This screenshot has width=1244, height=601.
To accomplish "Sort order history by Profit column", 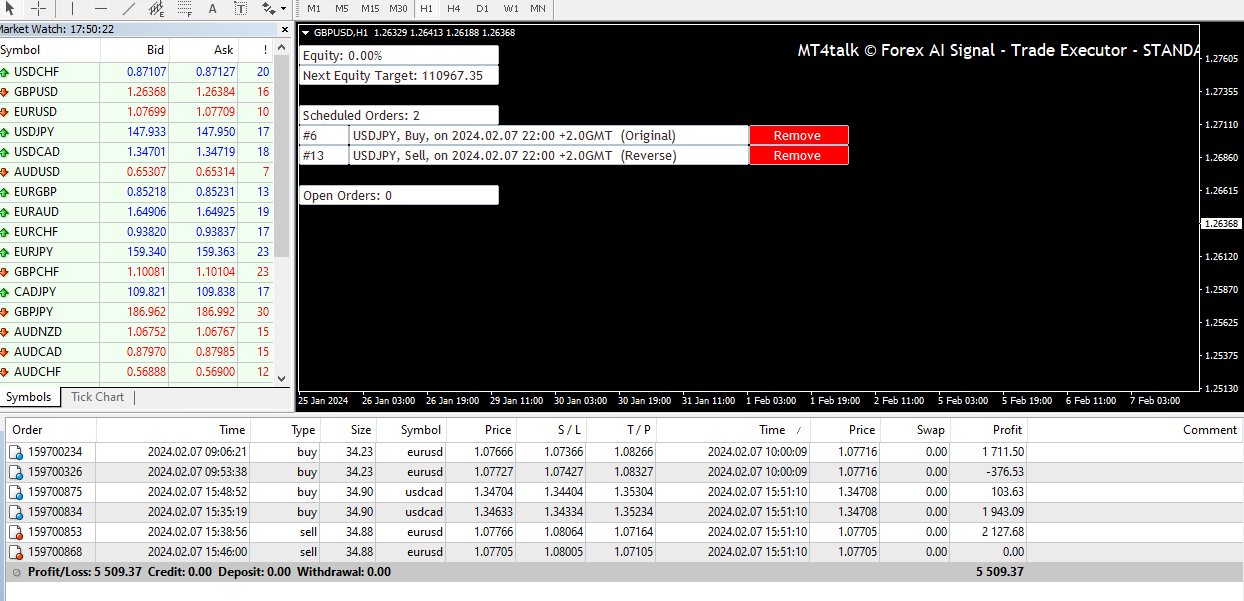I will point(988,429).
